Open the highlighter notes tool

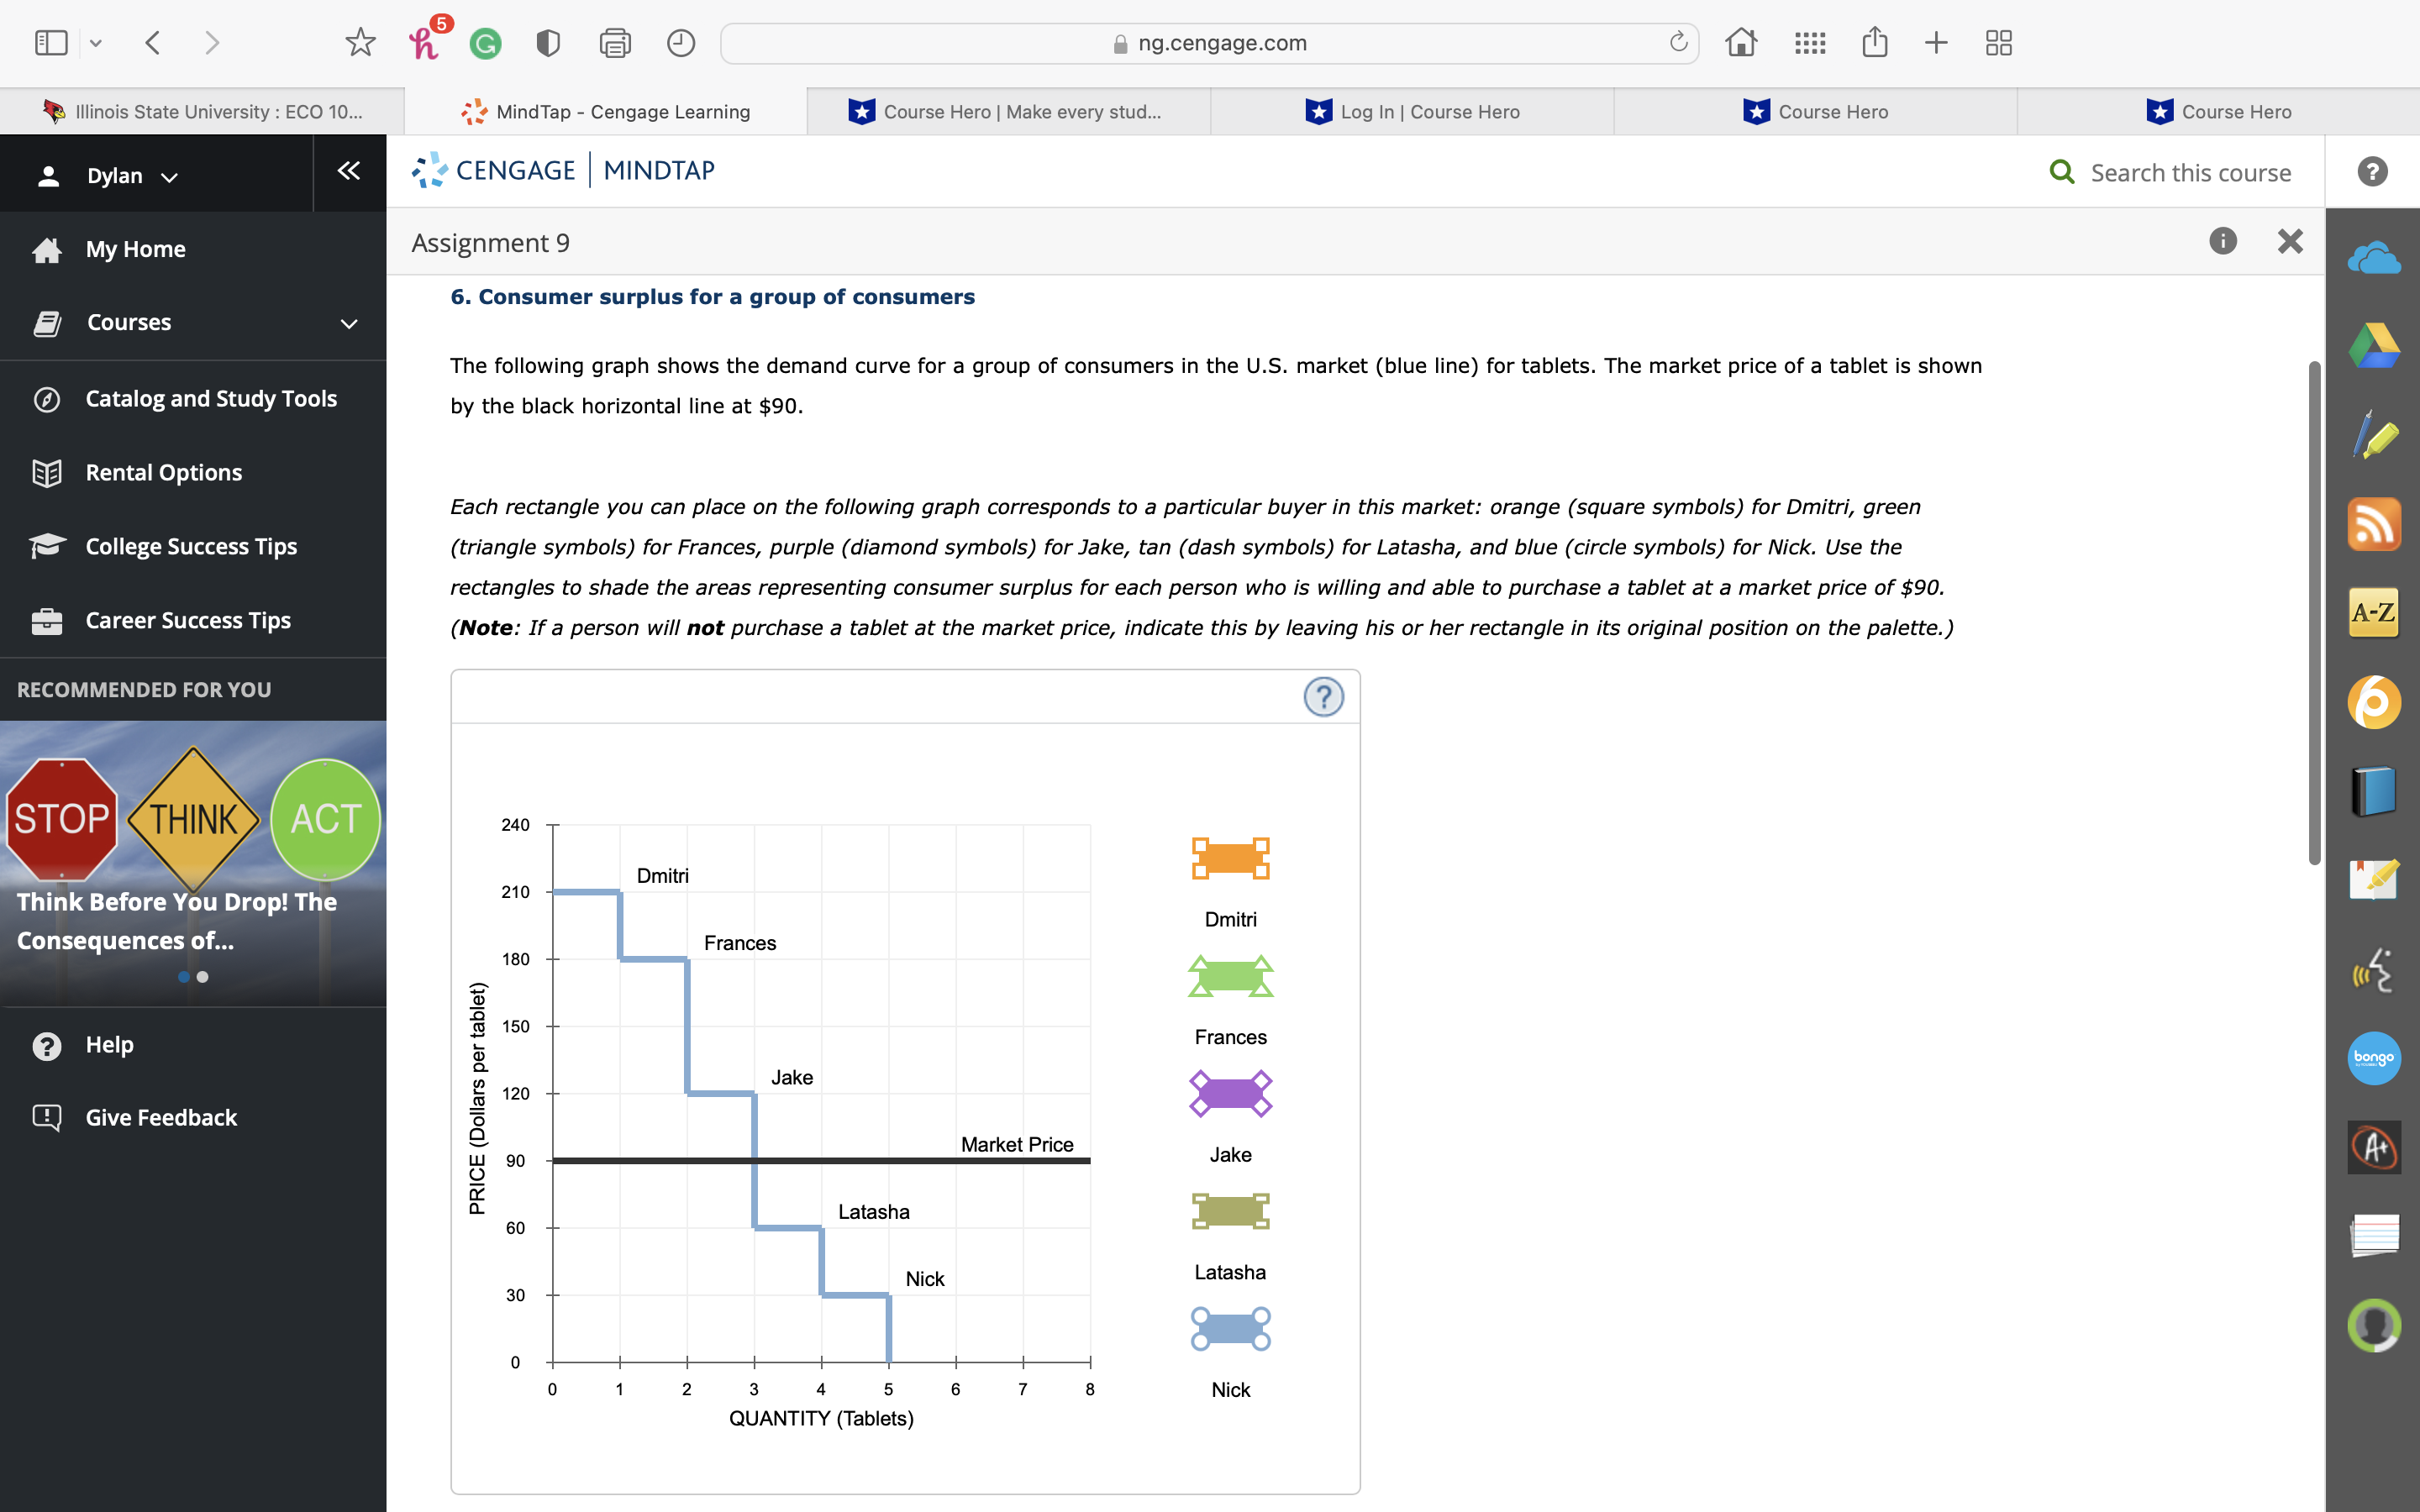[x=2373, y=436]
